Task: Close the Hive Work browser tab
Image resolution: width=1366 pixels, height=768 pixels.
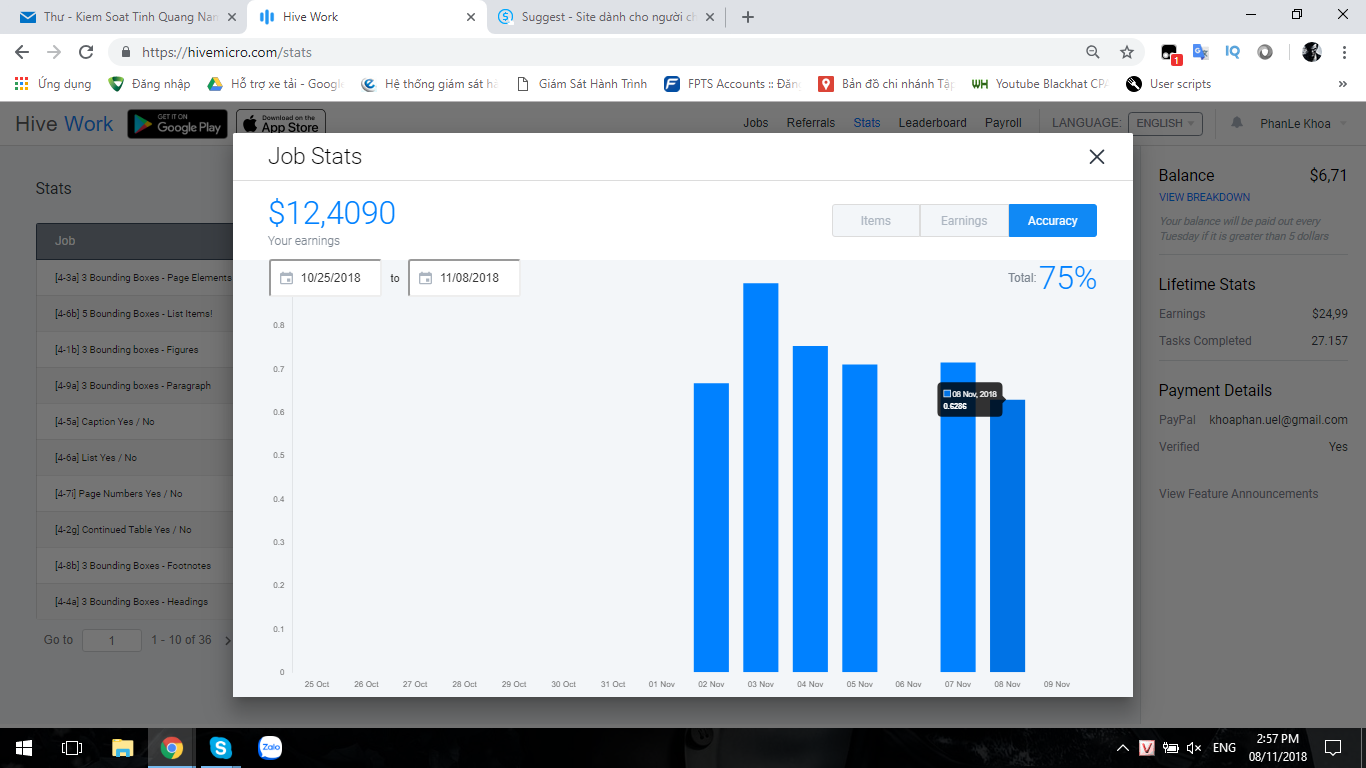Action: [471, 17]
